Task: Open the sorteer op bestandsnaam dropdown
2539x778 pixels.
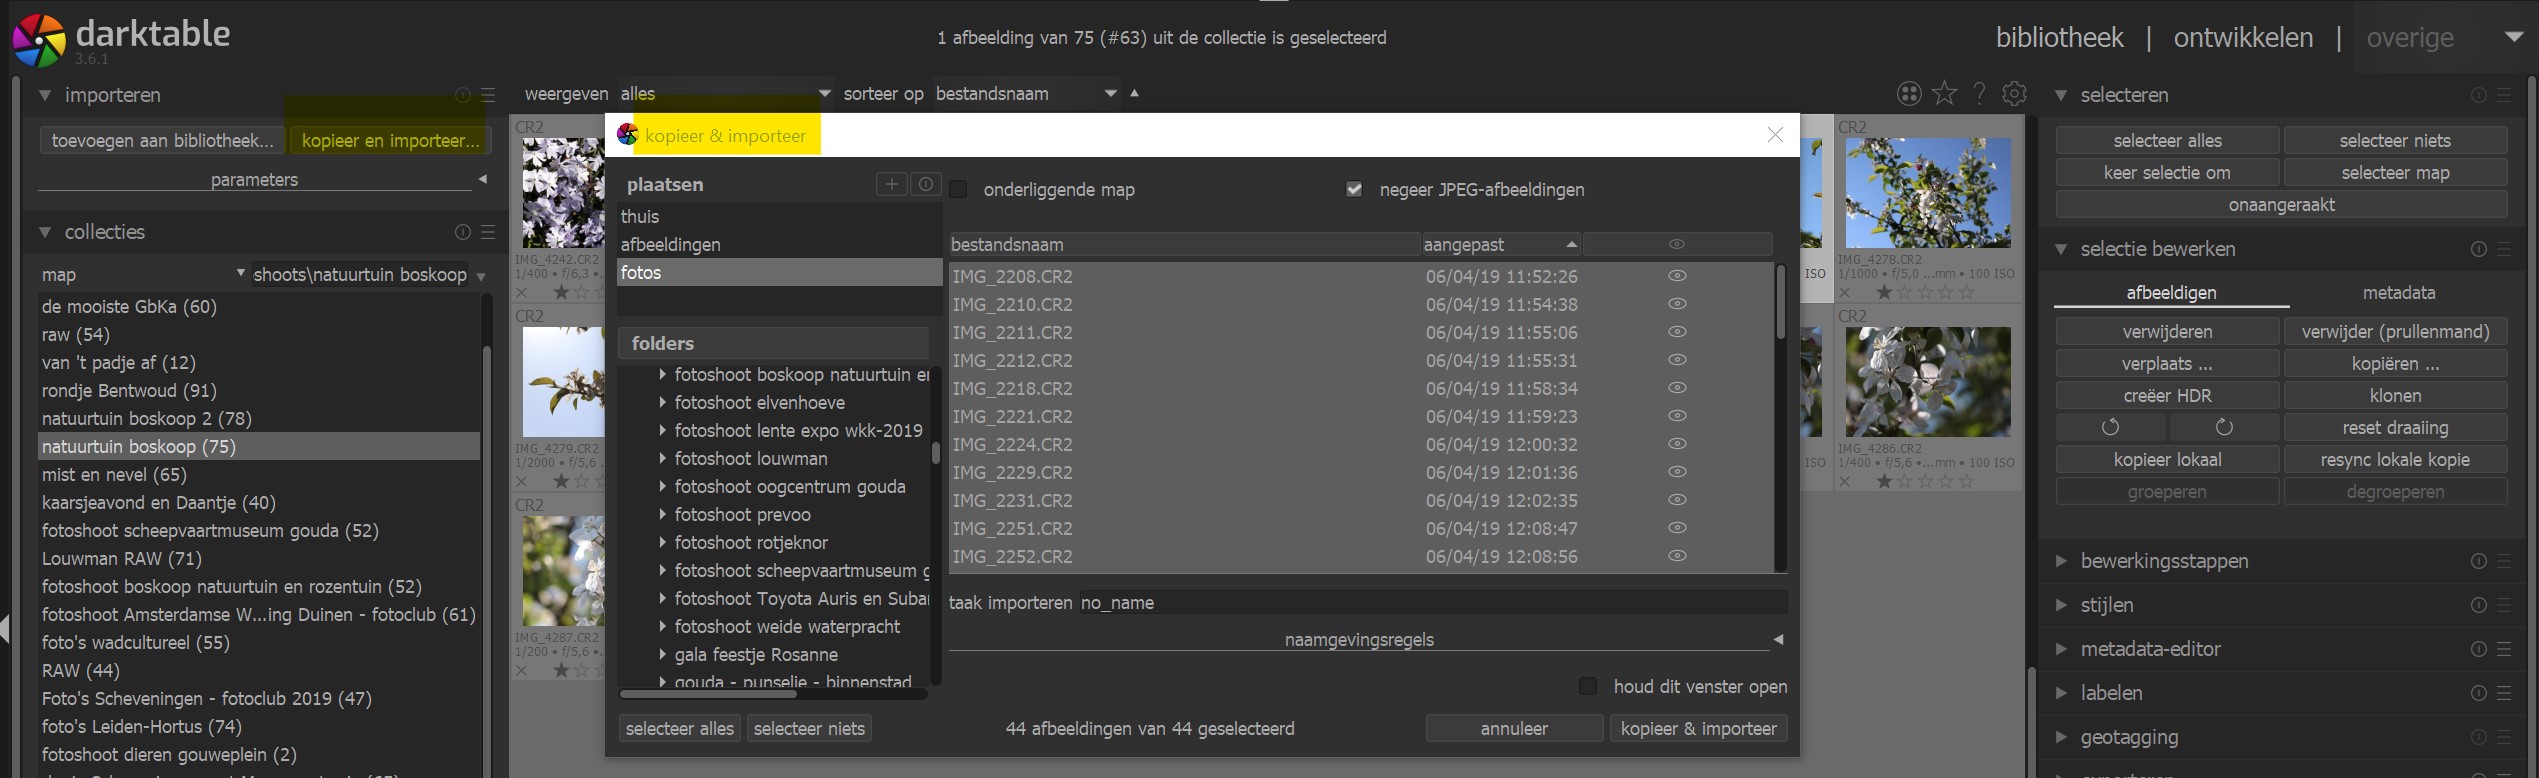Action: coord(1025,93)
